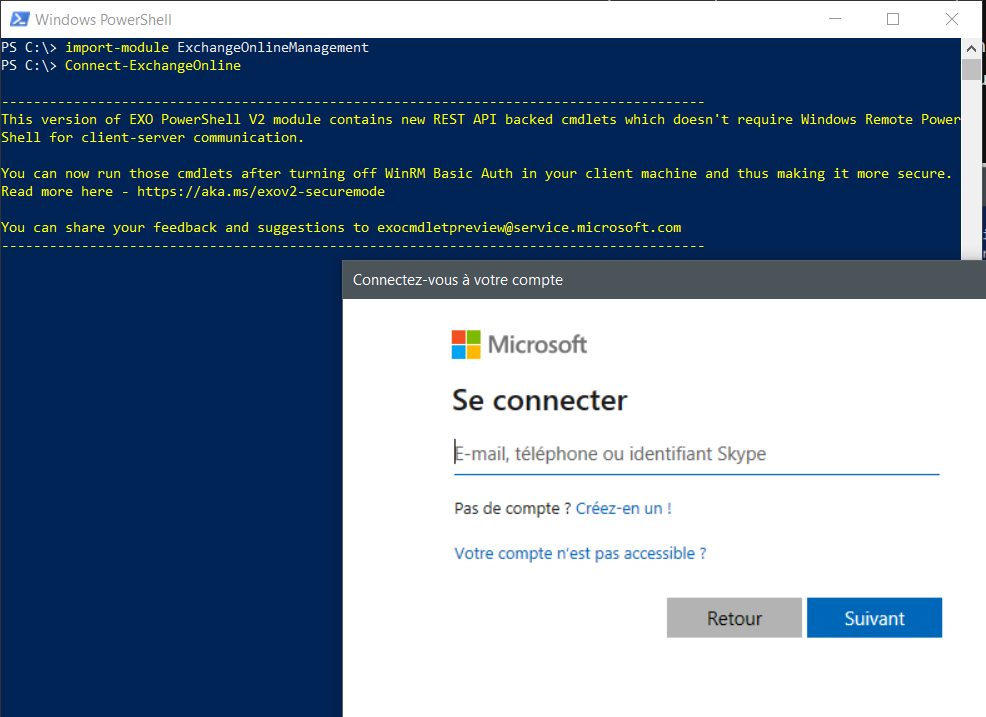Screen dimensions: 986x717
Task: Click "Votre compte n'est pas accessible ?" link
Action: tap(580, 553)
